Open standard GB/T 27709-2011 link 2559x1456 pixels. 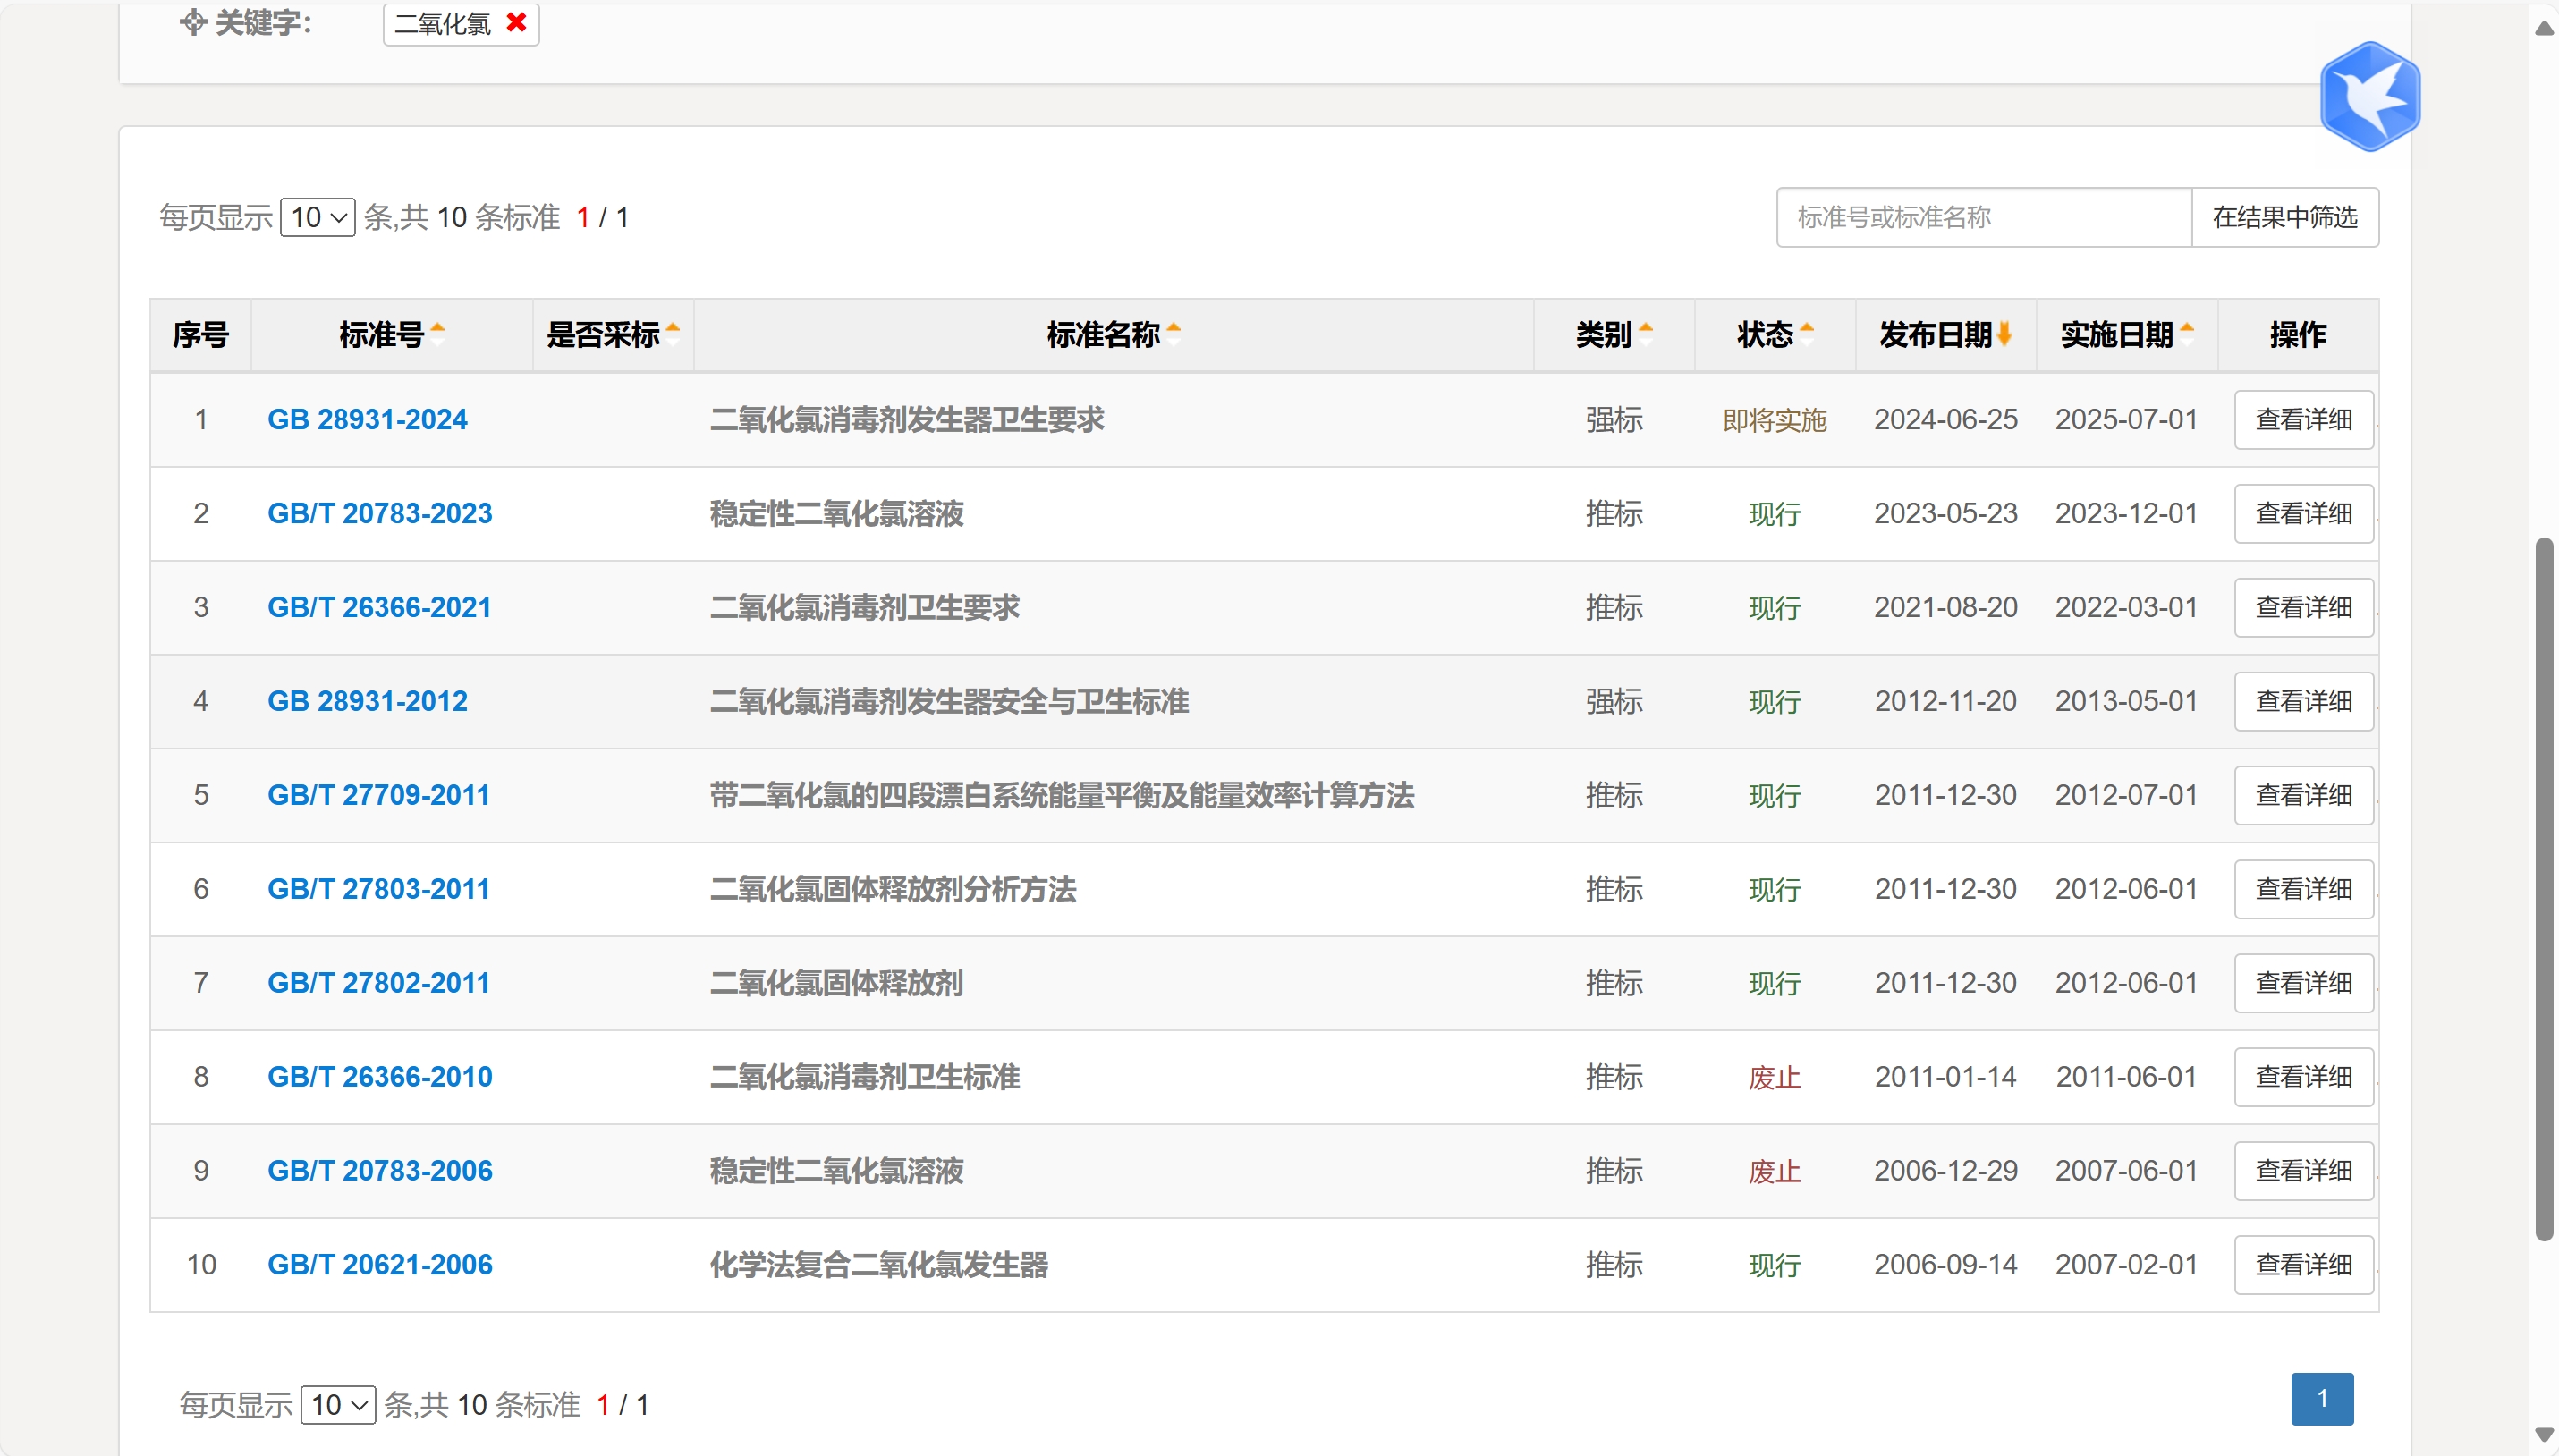click(379, 795)
